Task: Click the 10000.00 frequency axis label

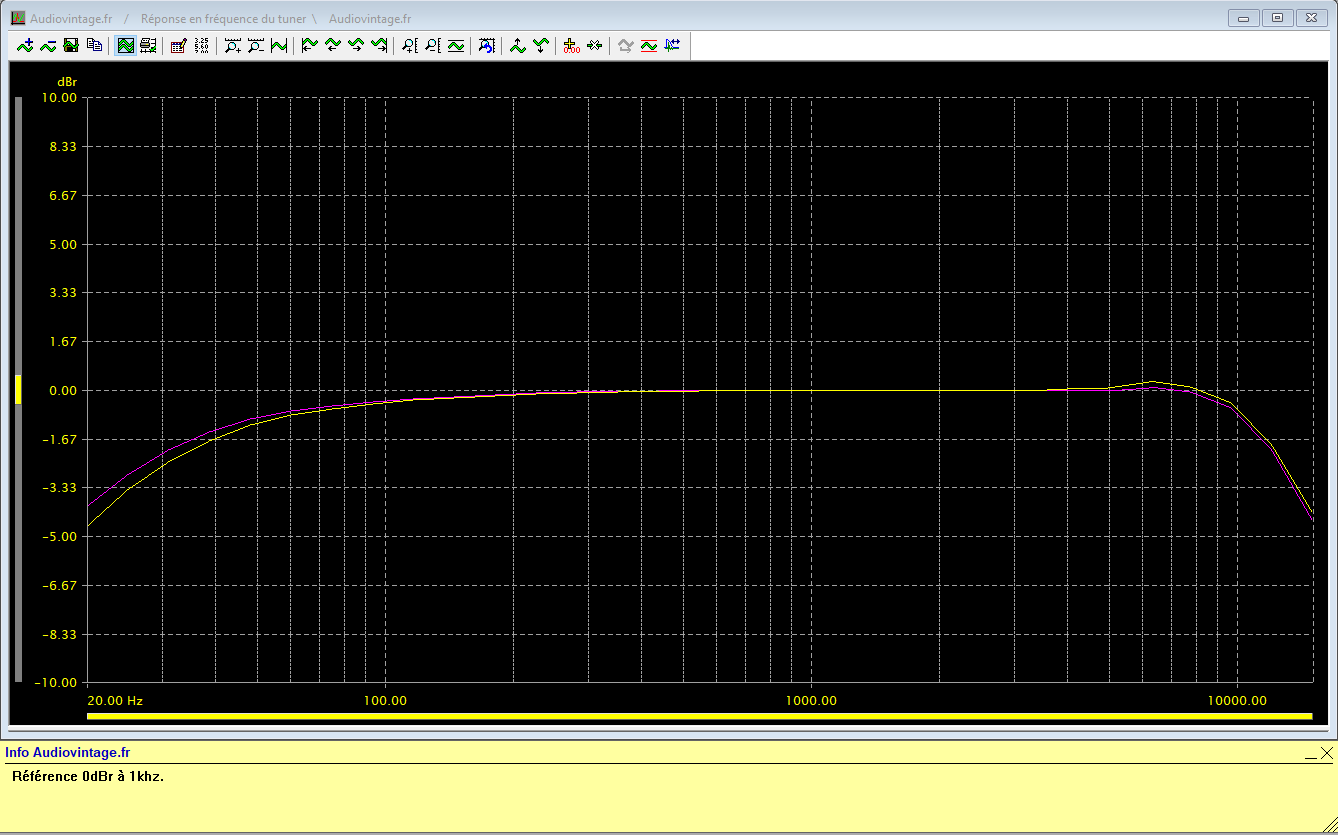Action: coord(1236,701)
